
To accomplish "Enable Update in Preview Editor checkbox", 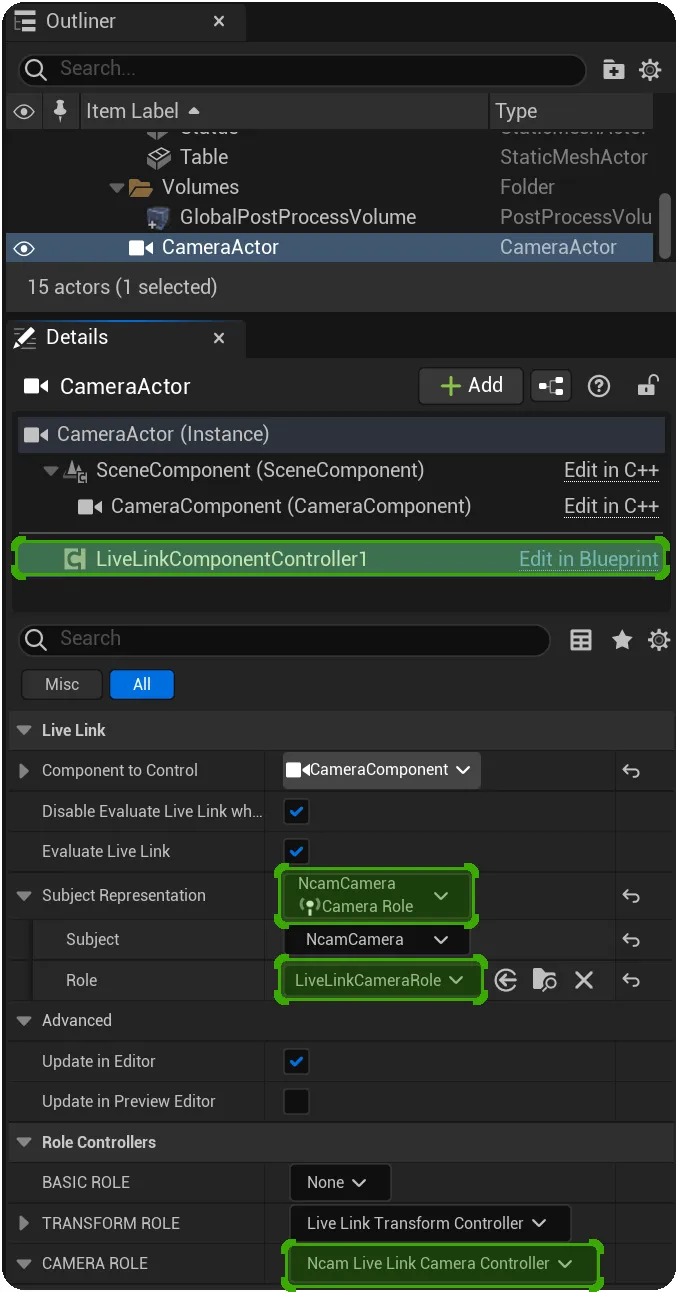I will 296,1101.
